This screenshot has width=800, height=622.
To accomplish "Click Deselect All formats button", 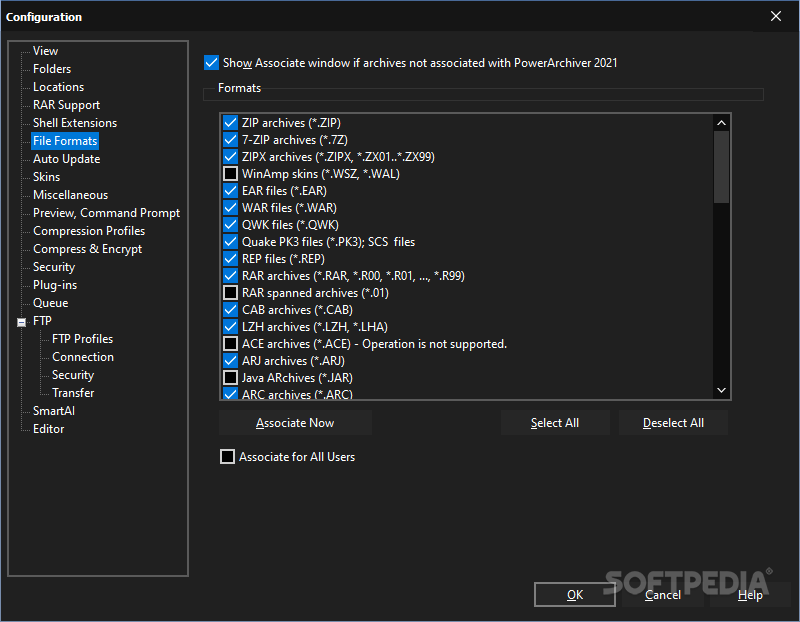I will click(673, 423).
